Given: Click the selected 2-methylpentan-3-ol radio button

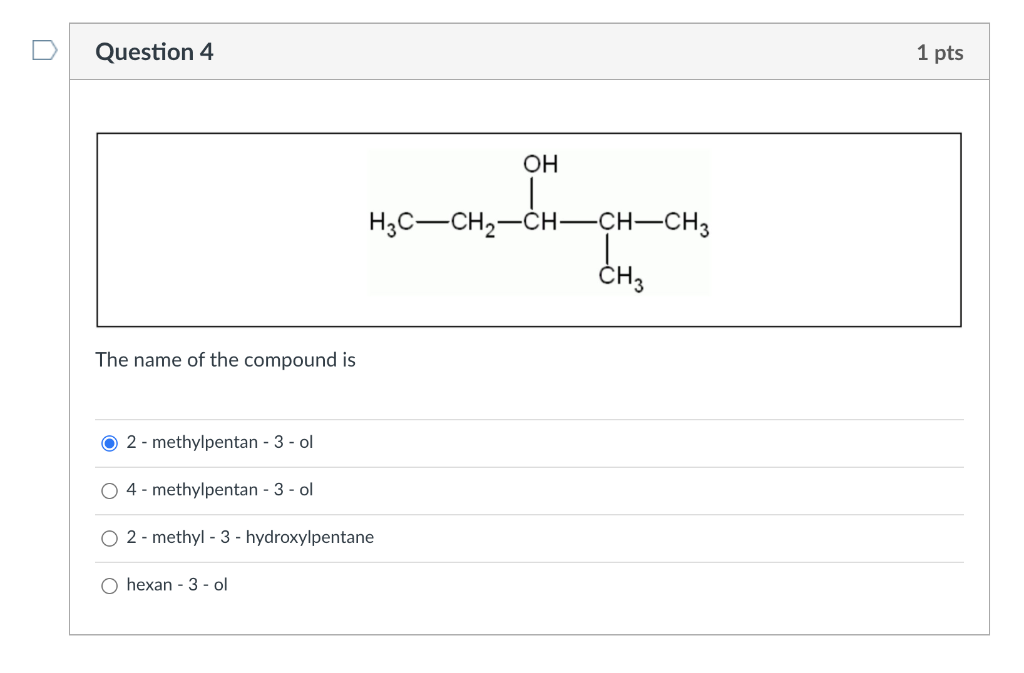Looking at the screenshot, I should [x=109, y=442].
